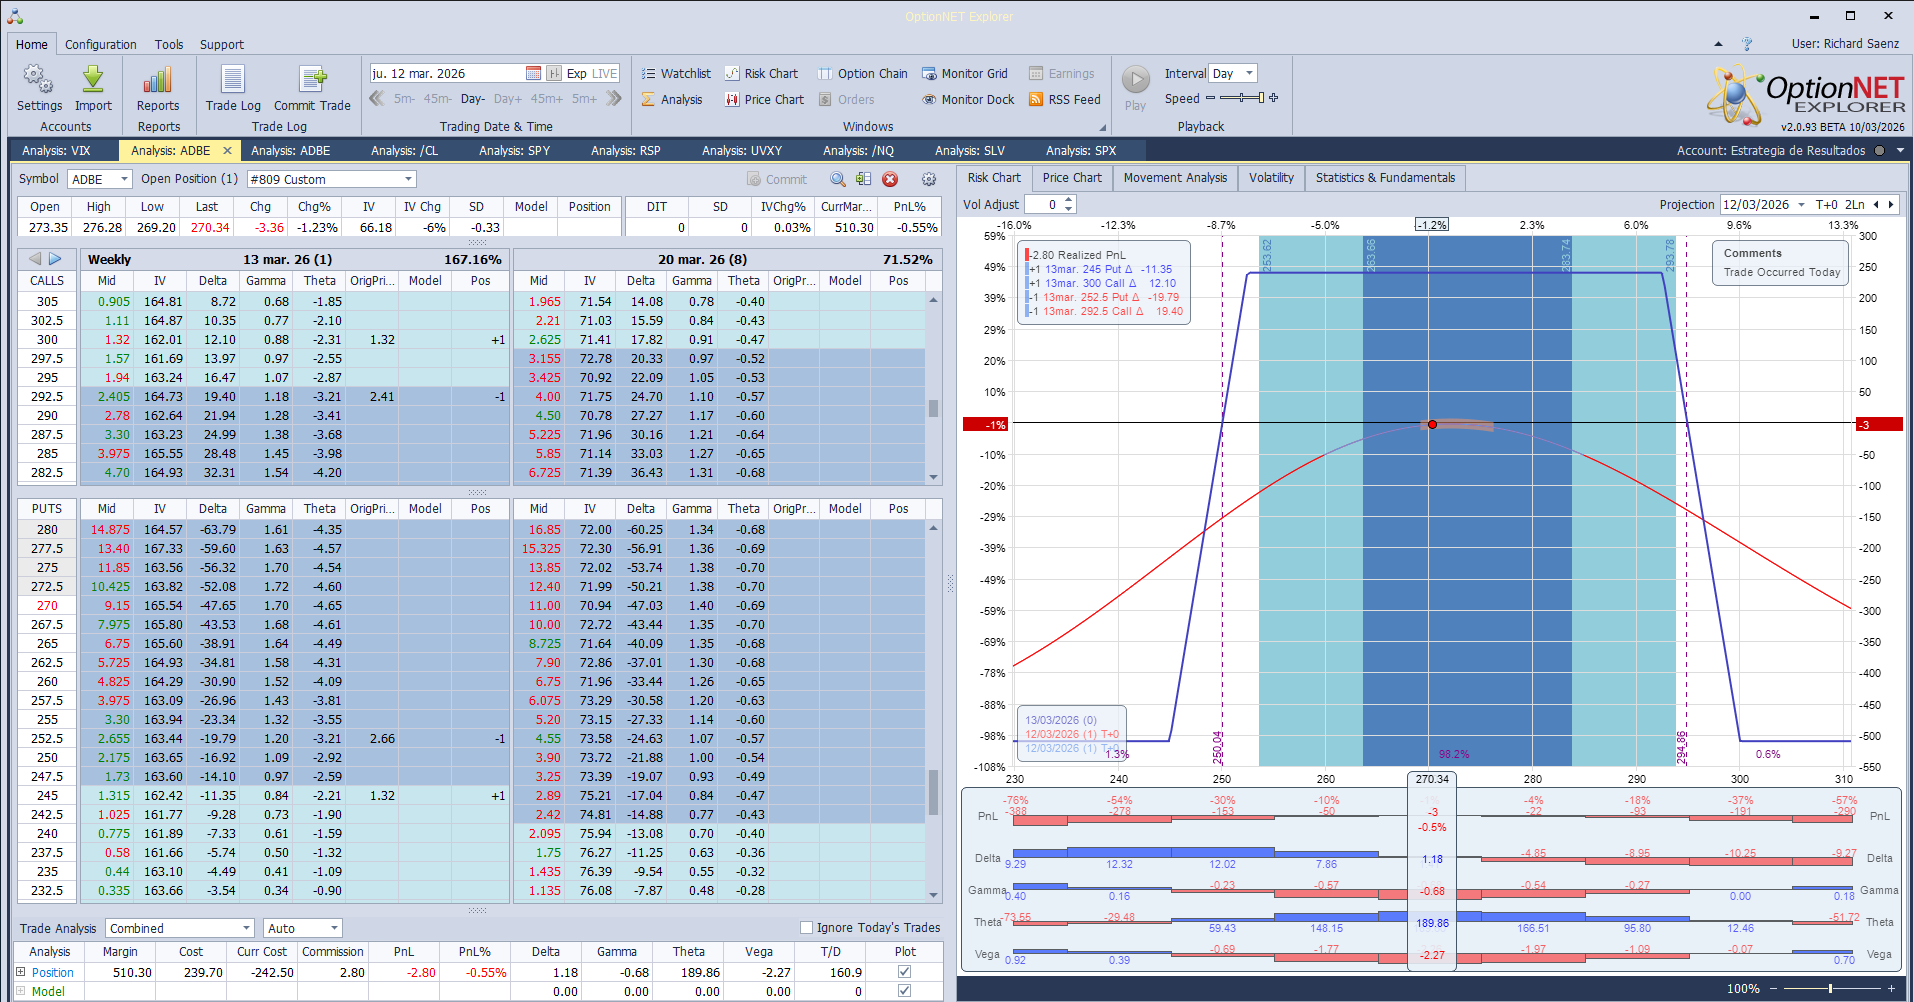The image size is (1914, 1002).
Task: Increase the Vol Adjust value
Action: (1069, 200)
